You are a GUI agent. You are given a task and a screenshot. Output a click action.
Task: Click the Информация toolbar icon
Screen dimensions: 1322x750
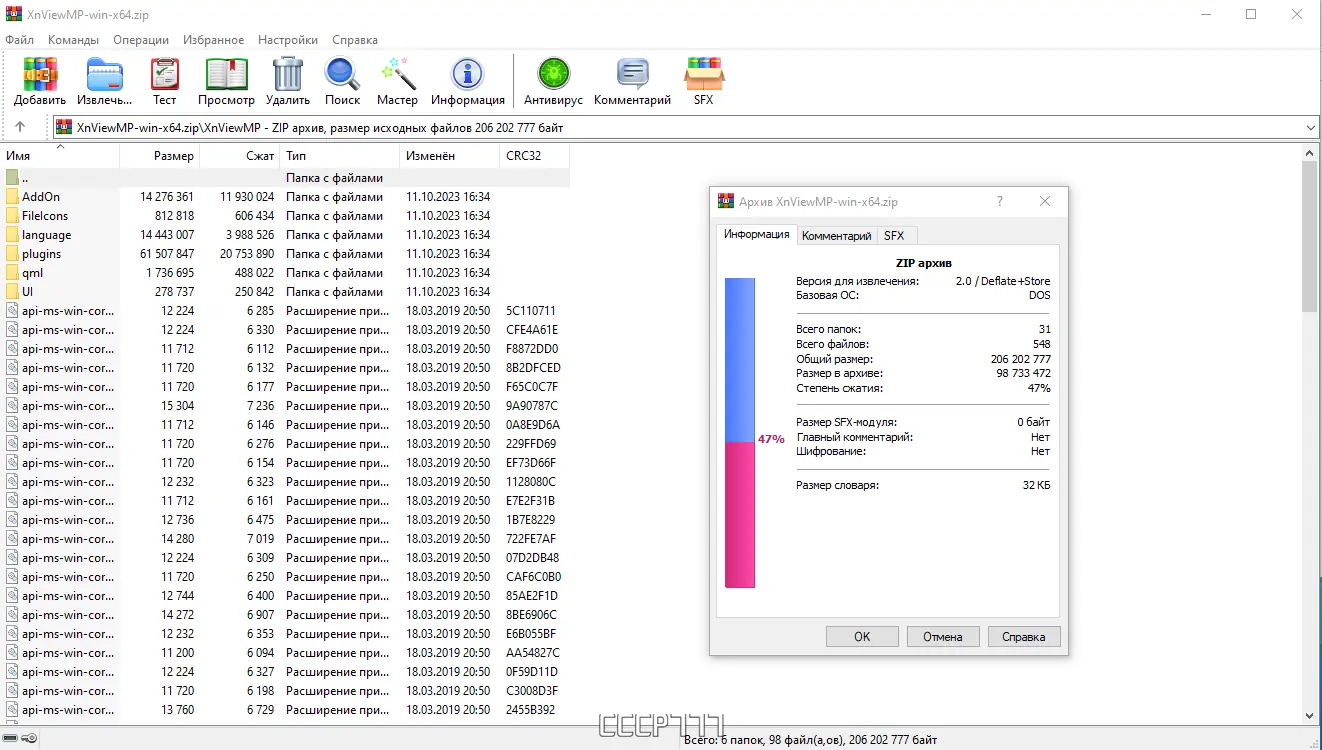click(468, 81)
